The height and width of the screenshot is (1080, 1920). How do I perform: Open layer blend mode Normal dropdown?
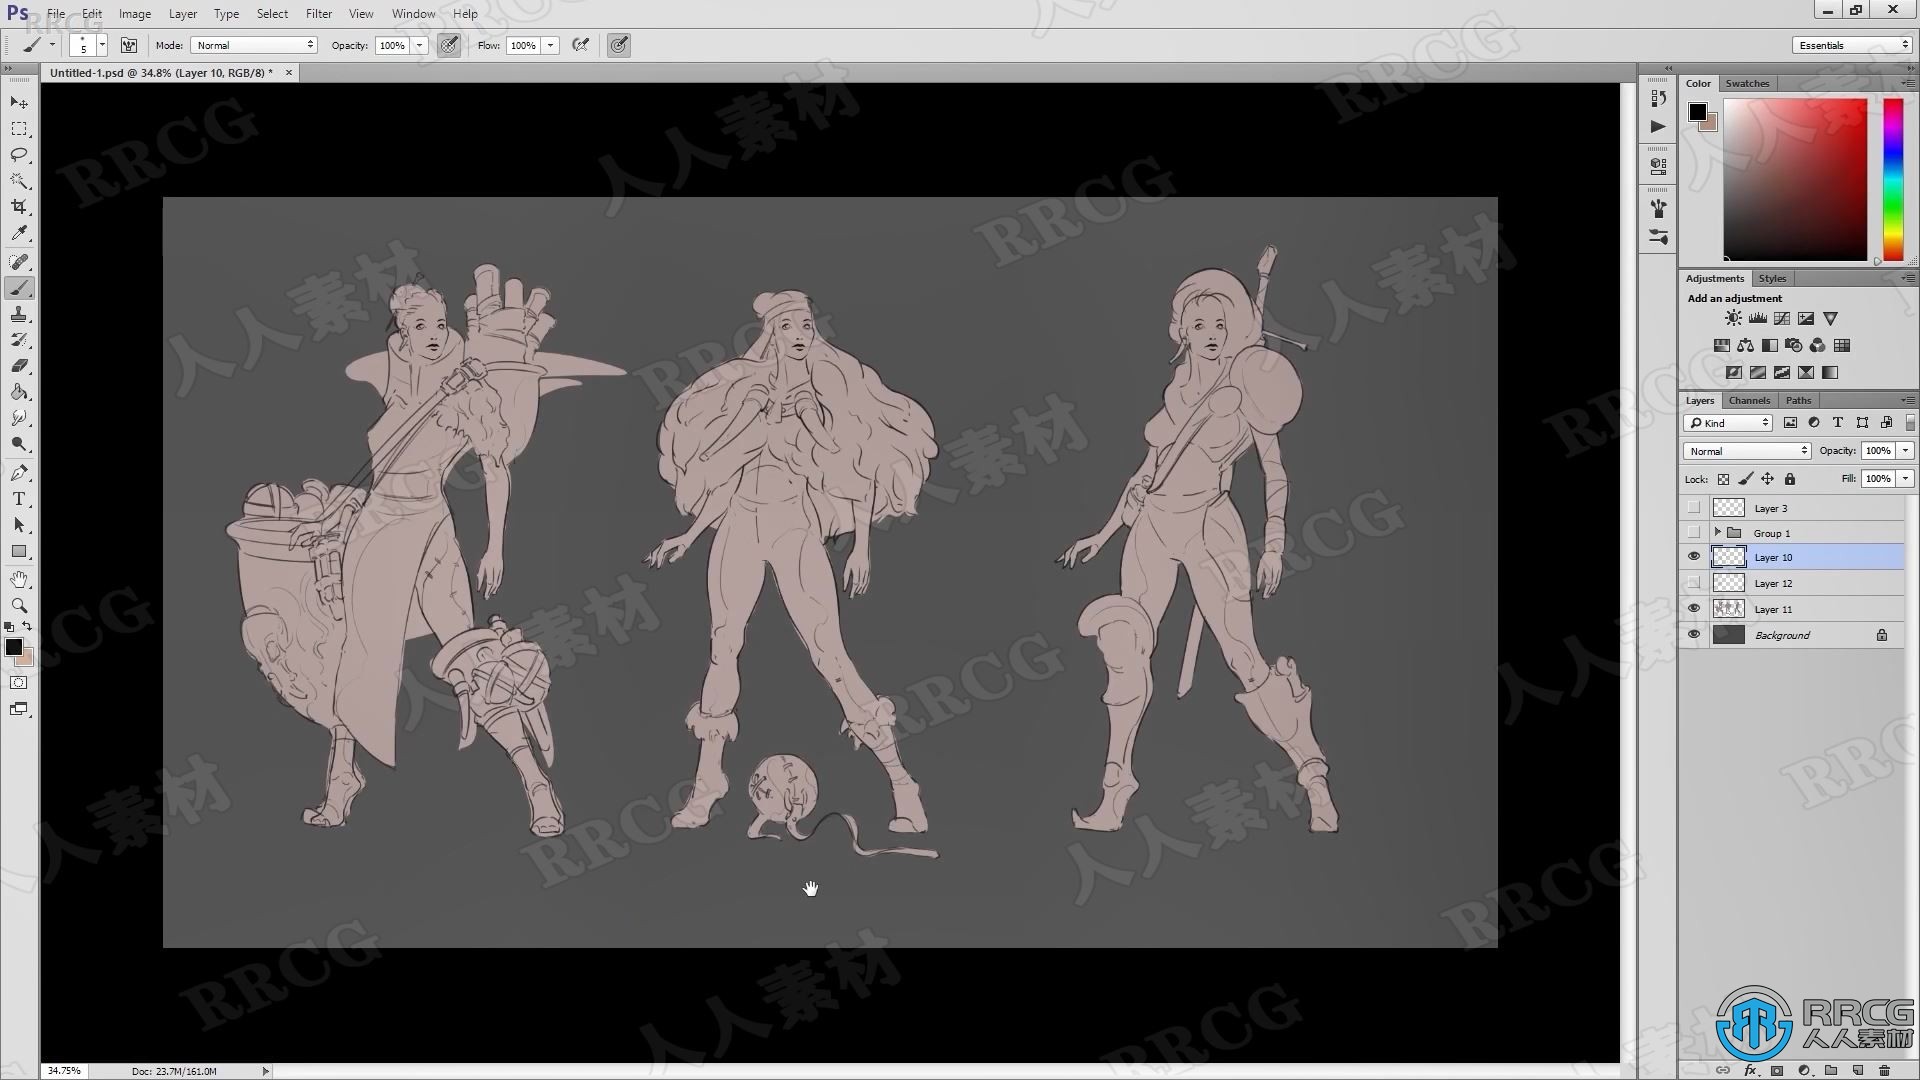click(x=1747, y=451)
